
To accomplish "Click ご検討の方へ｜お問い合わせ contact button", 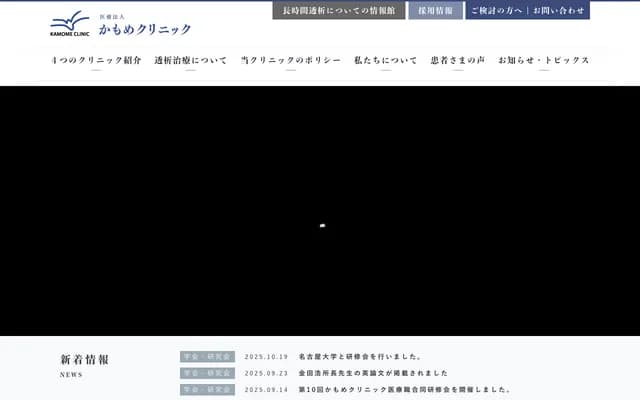I will point(527,11).
